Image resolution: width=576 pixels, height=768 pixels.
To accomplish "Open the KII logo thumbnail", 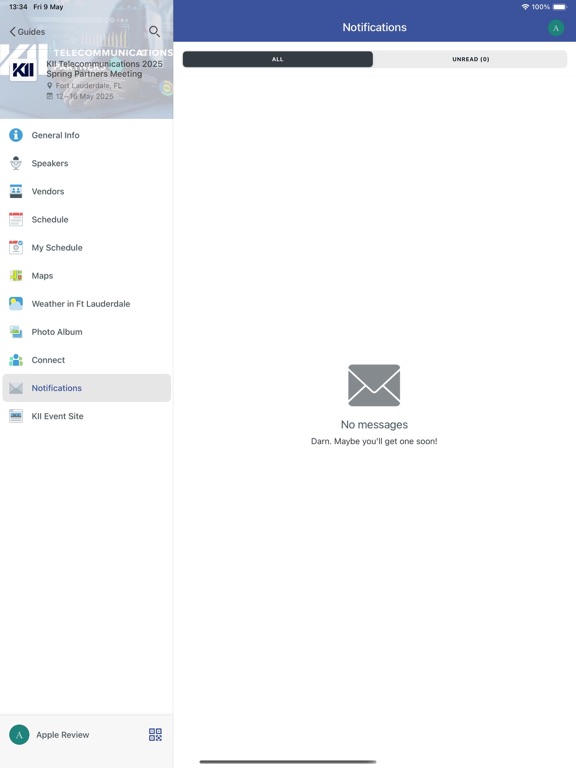I will [x=23, y=70].
